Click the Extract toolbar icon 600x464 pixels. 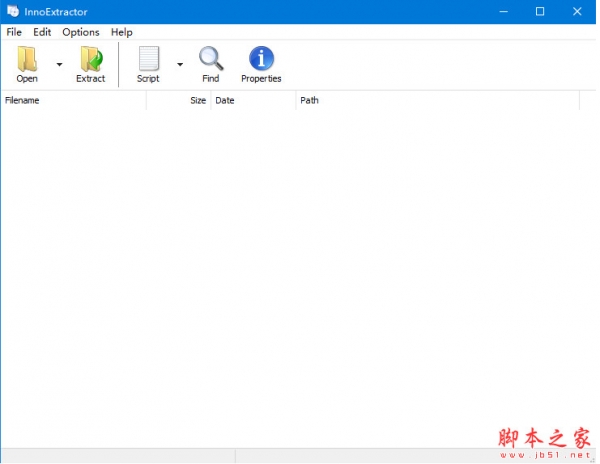90,59
